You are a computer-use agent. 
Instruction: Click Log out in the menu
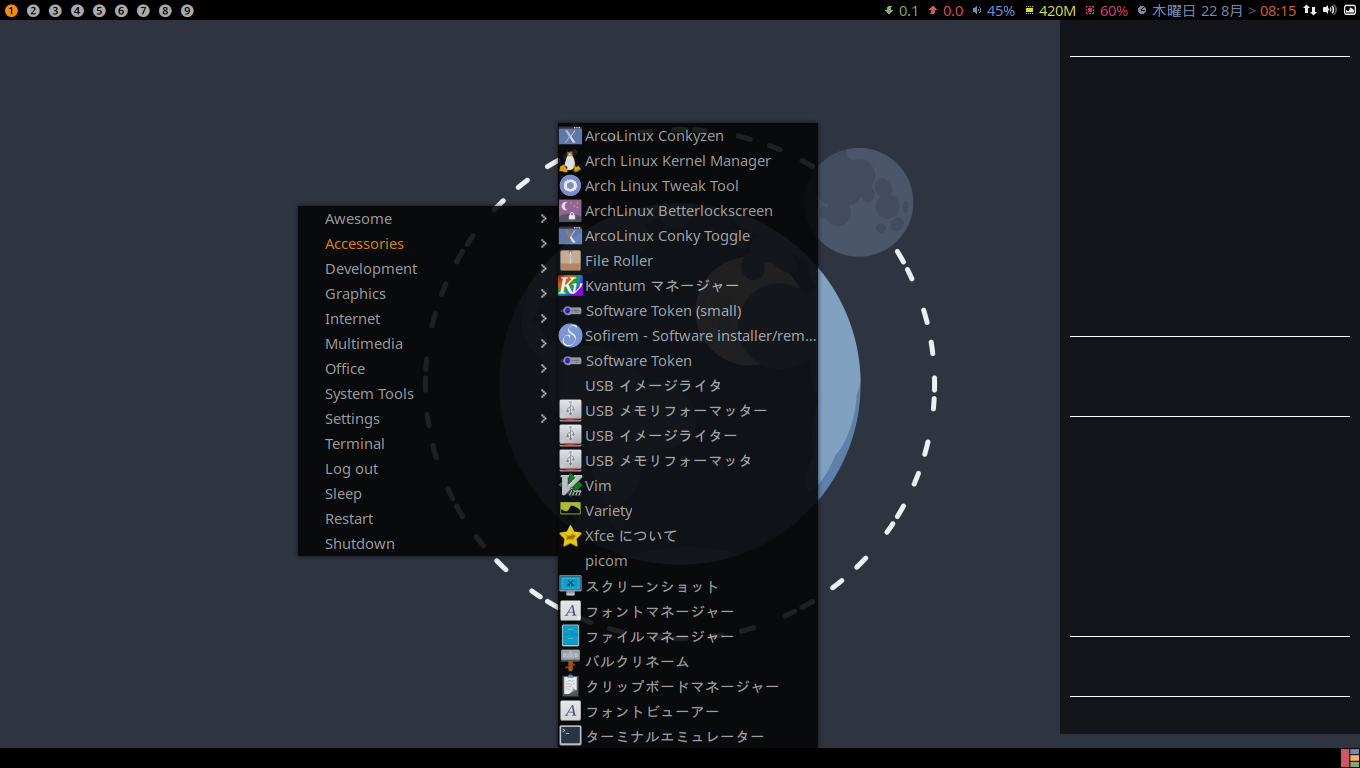351,469
